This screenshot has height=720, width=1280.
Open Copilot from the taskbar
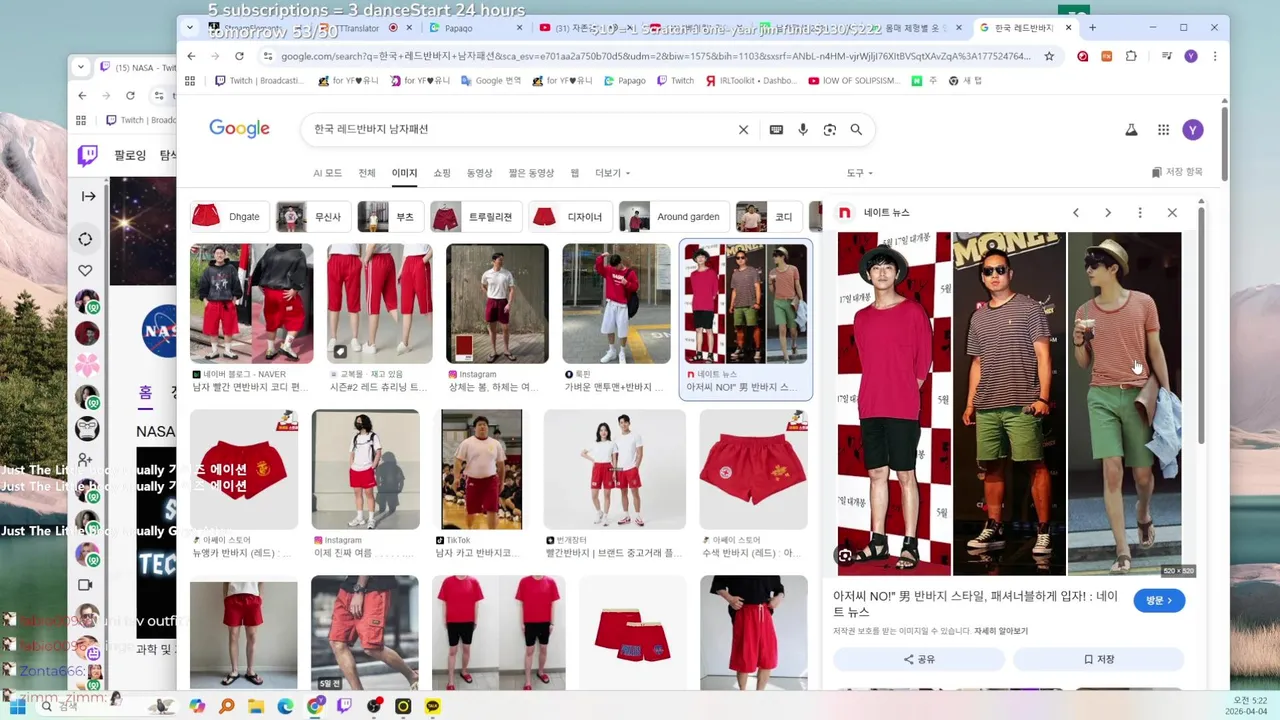197,706
